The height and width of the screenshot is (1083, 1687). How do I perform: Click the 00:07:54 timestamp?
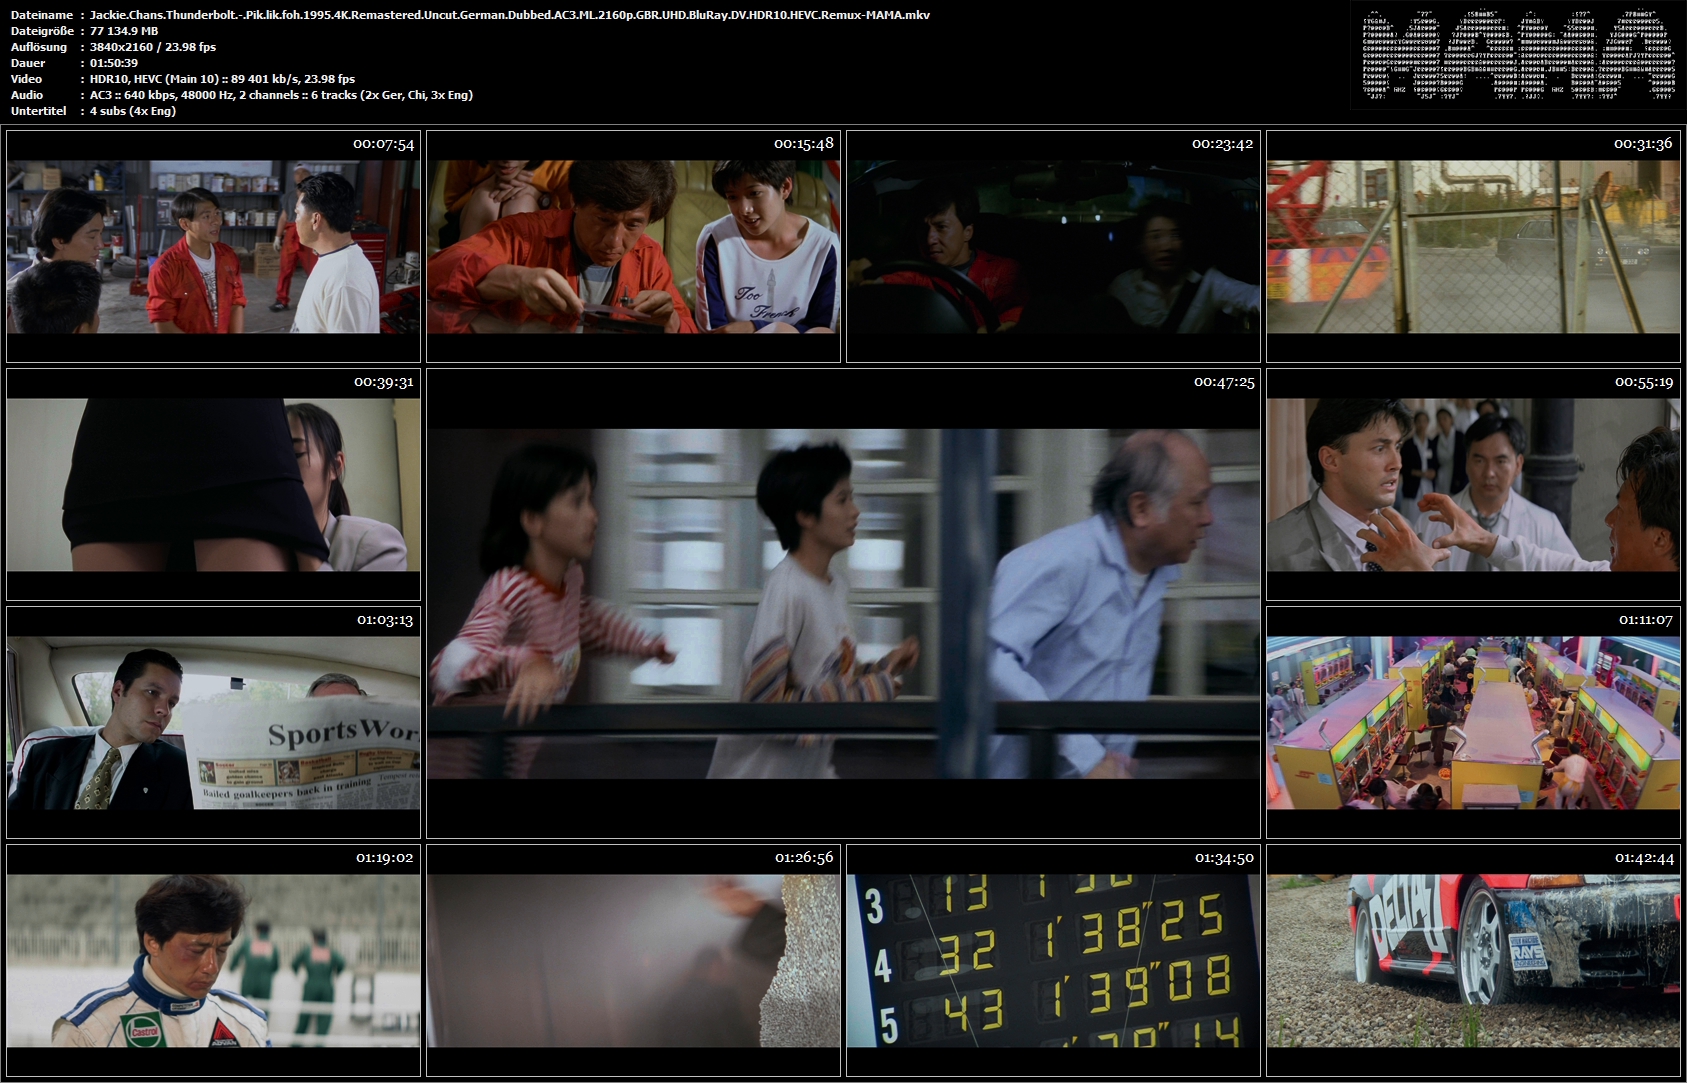coord(383,144)
